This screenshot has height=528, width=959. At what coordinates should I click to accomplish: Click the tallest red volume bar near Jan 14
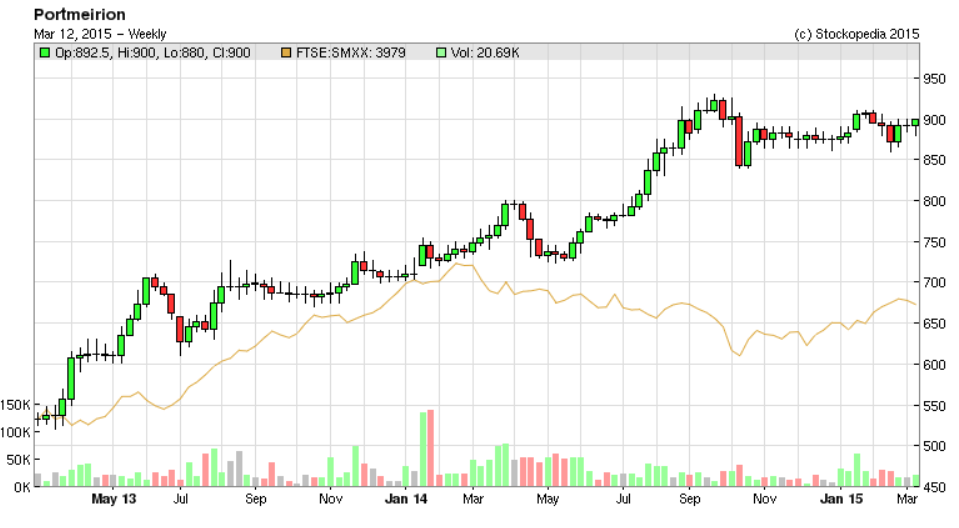tap(431, 448)
